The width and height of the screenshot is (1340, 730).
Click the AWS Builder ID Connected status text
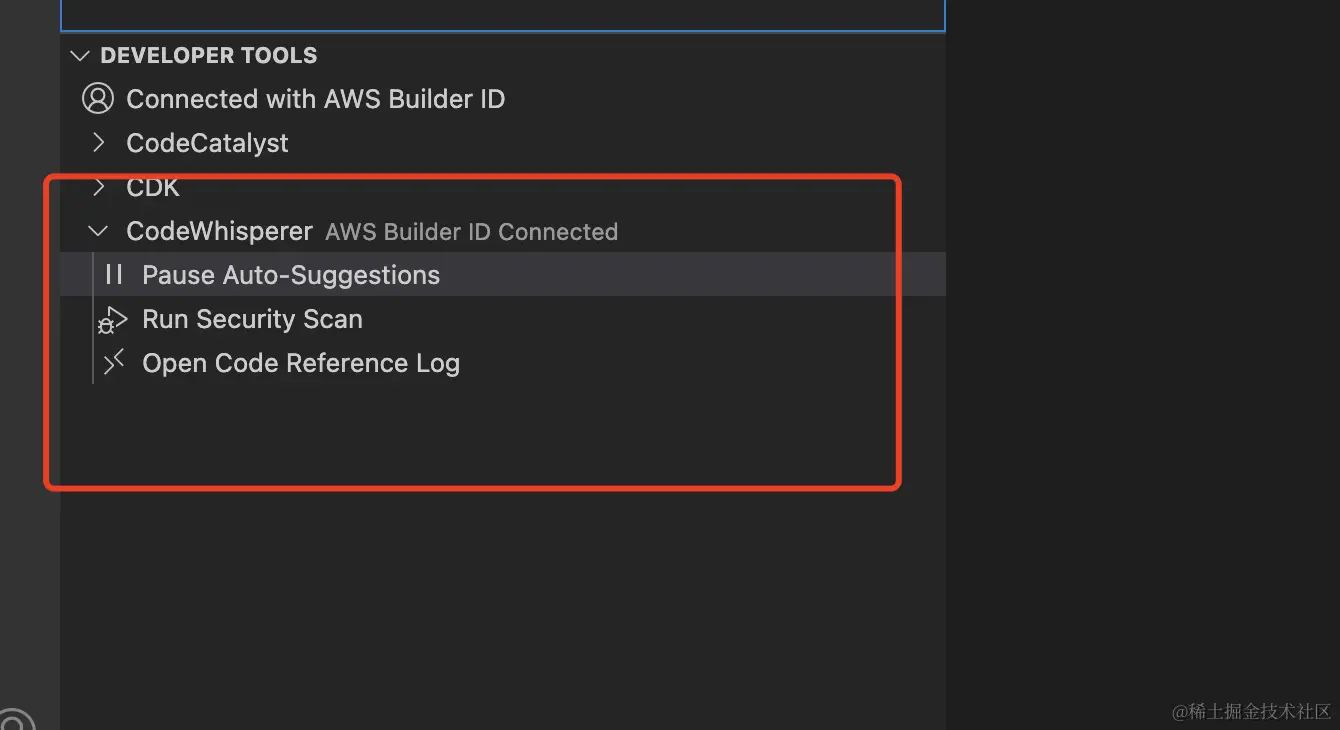471,232
